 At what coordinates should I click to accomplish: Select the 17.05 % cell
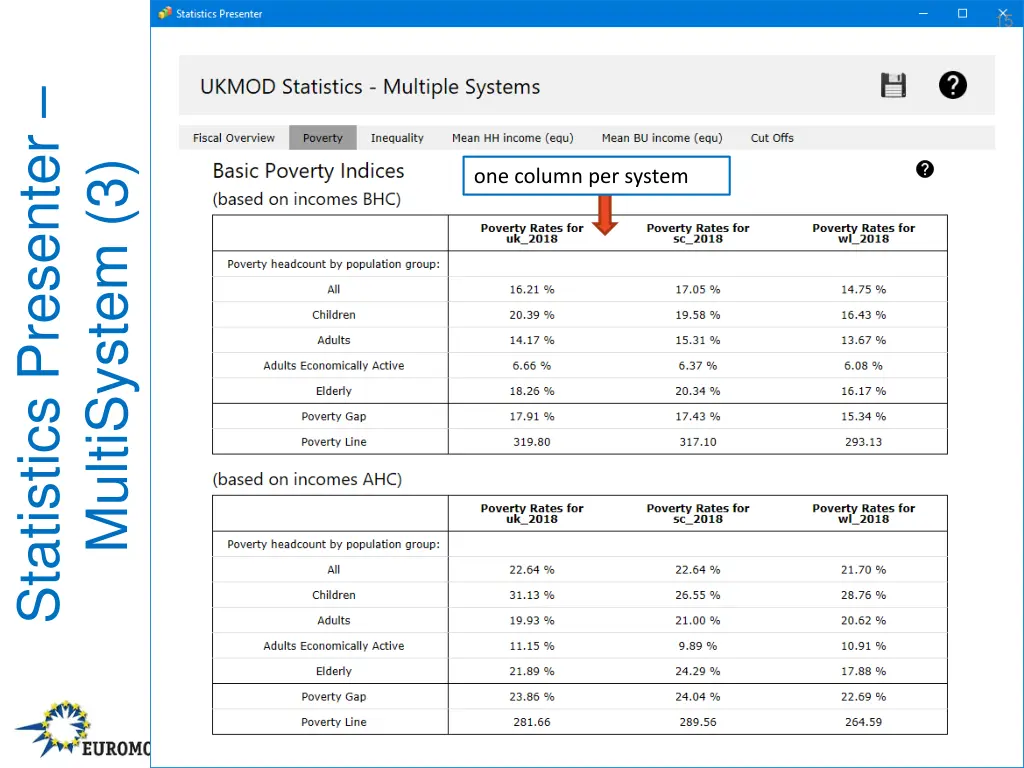pyautogui.click(x=697, y=289)
